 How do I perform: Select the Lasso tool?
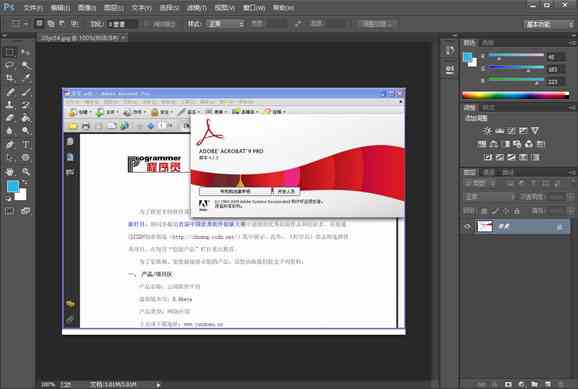[x=10, y=65]
